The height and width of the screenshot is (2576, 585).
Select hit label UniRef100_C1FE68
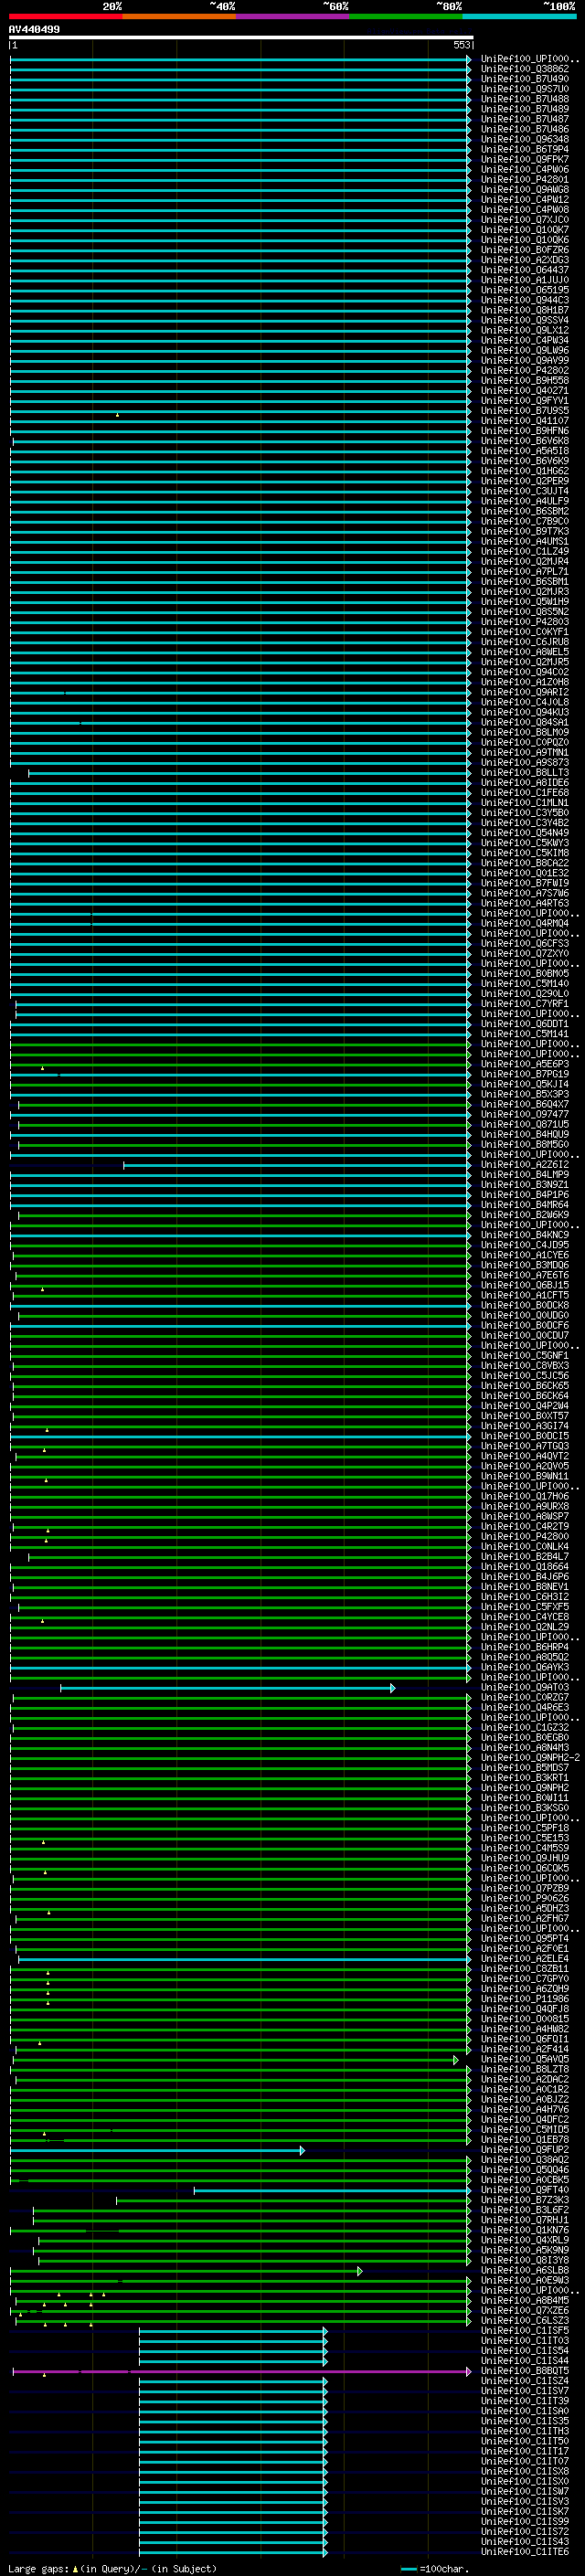click(524, 792)
